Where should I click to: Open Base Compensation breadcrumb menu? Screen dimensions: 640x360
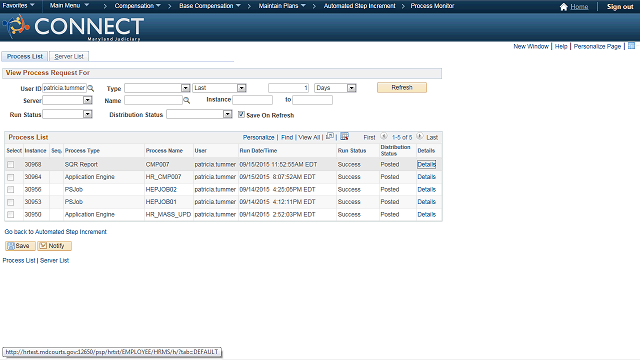click(210, 6)
